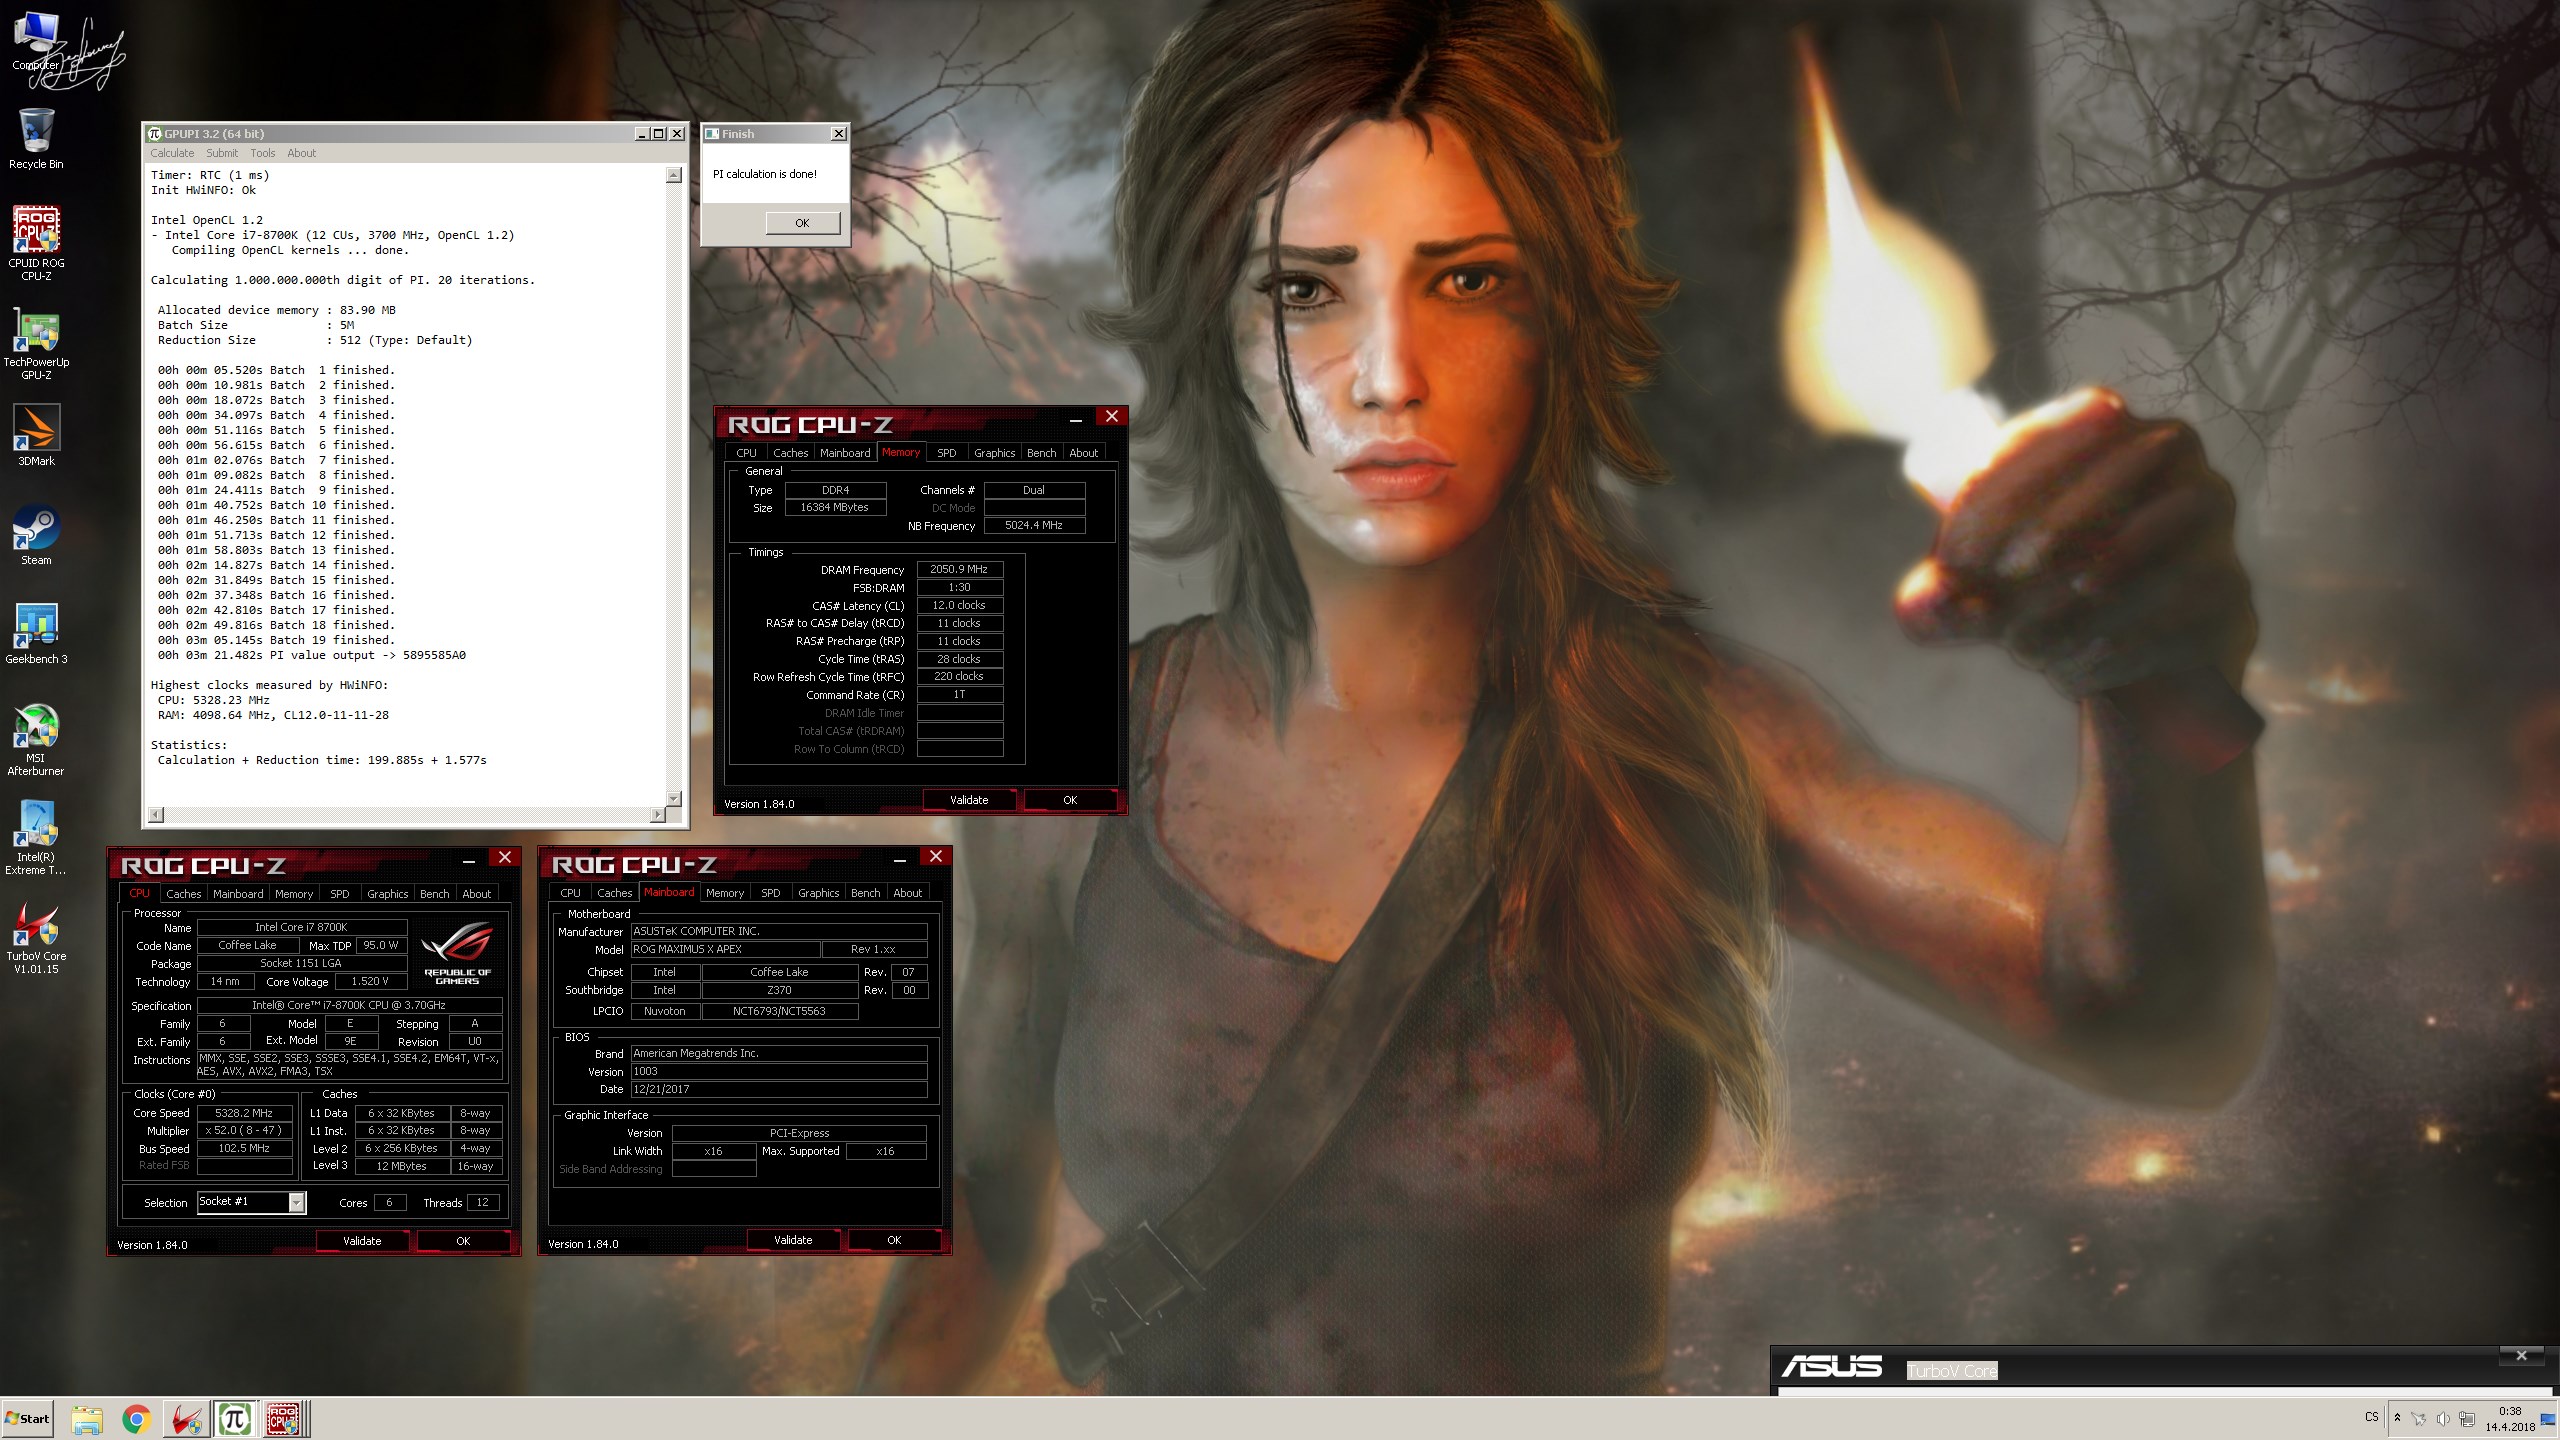The height and width of the screenshot is (1440, 2560).
Task: Open Google Chrome from the taskbar
Action: coord(137,1419)
